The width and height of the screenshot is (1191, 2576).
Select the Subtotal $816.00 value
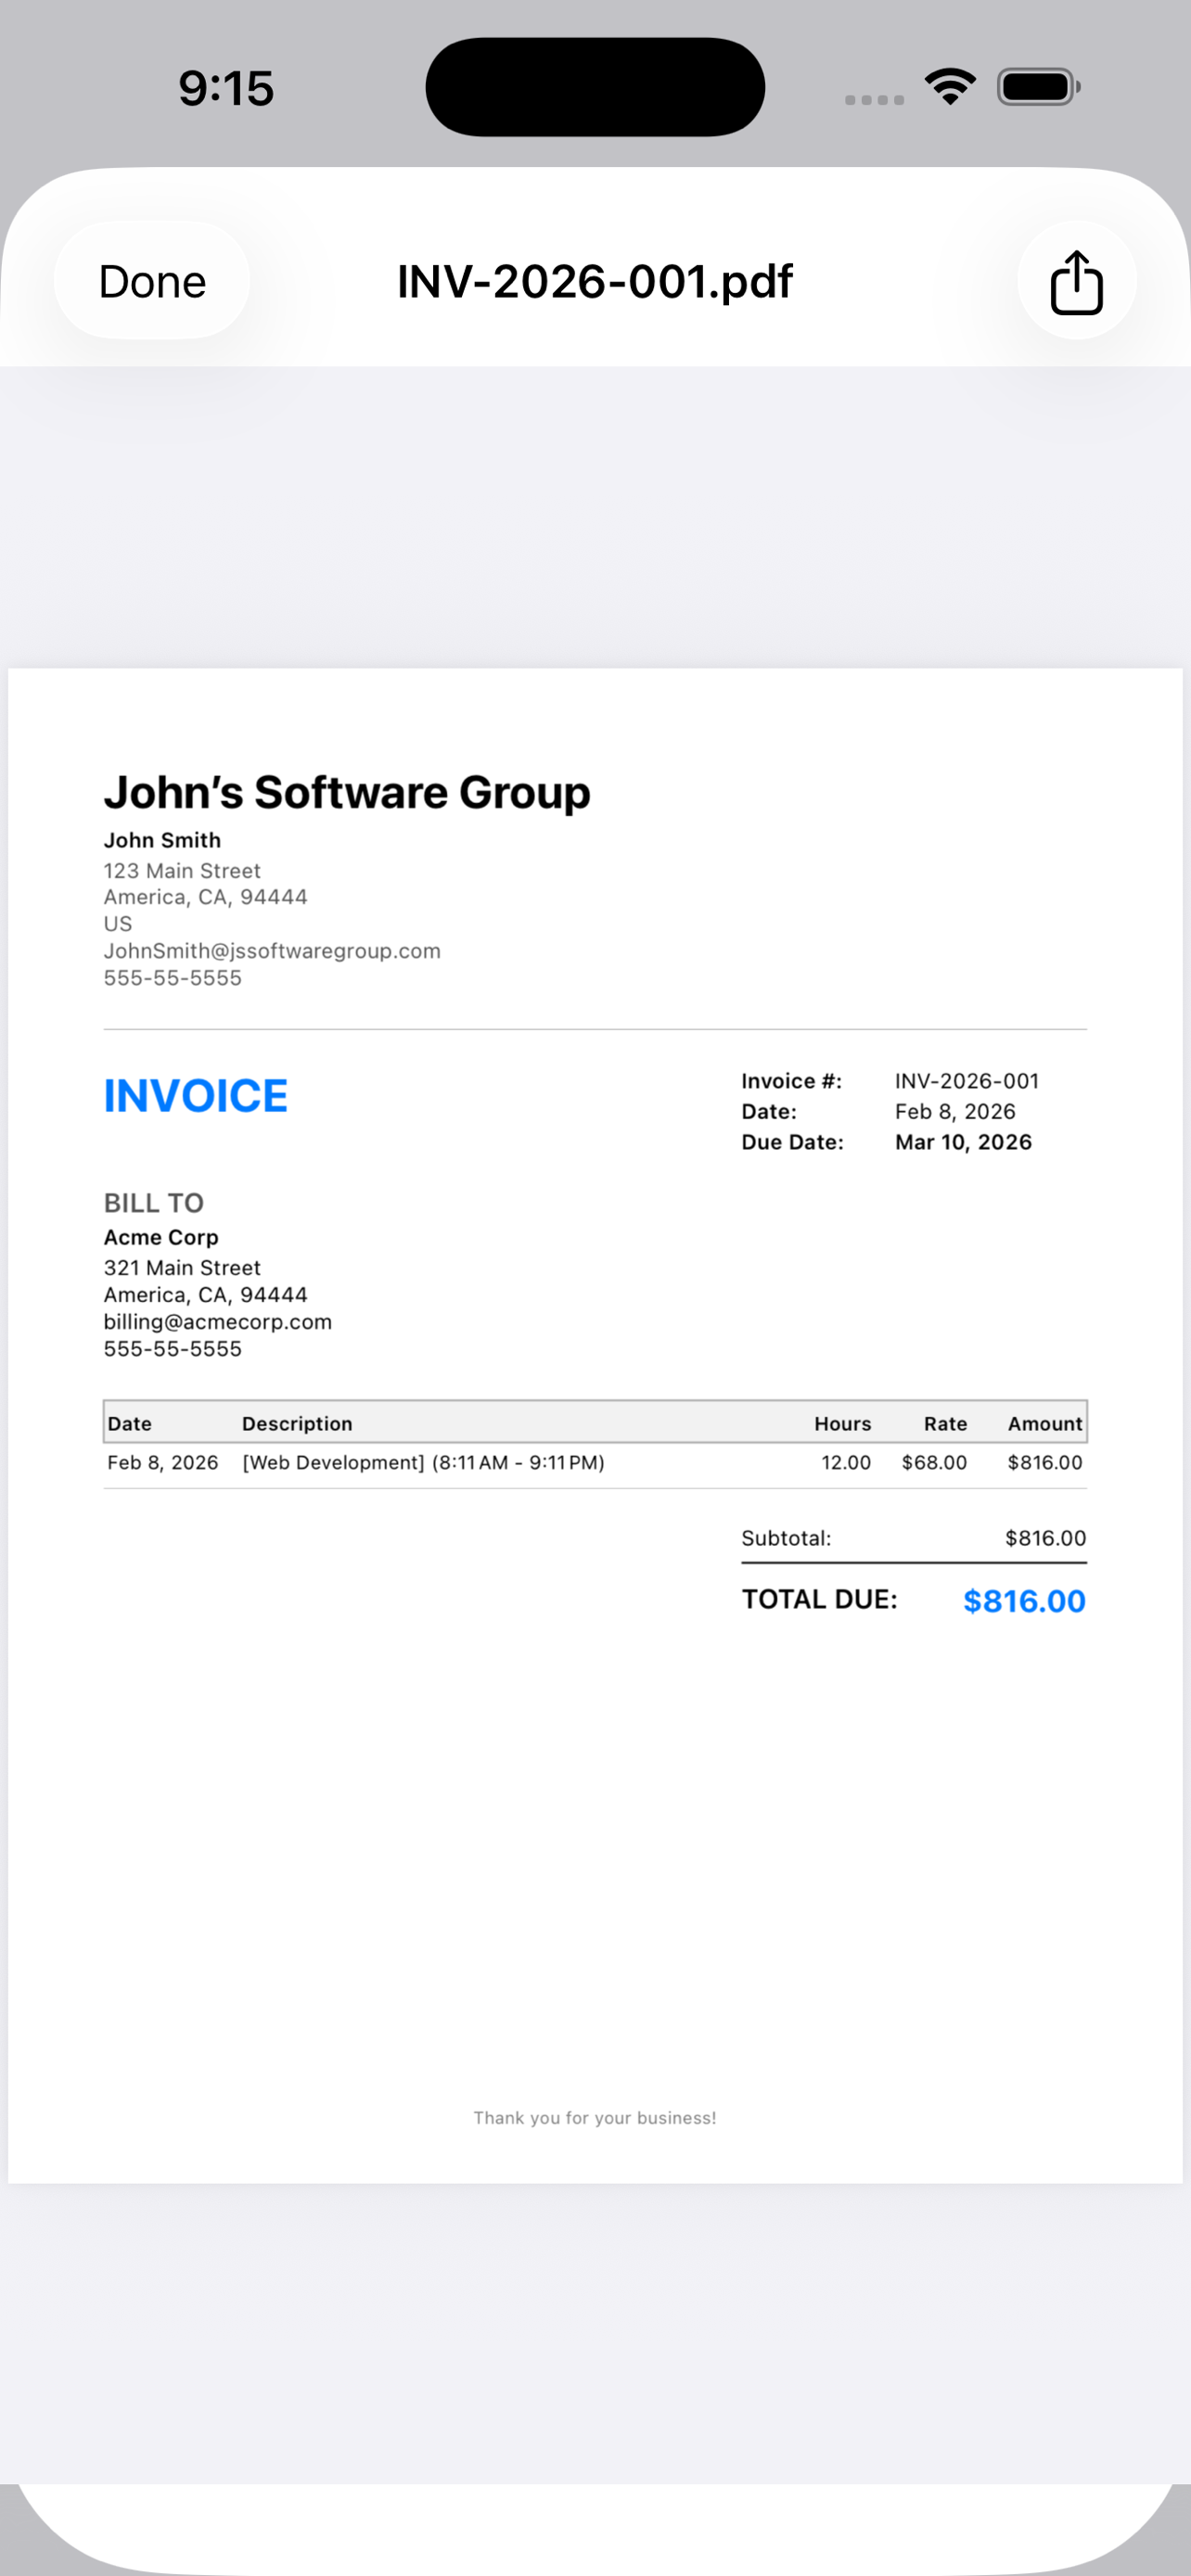click(x=1045, y=1538)
